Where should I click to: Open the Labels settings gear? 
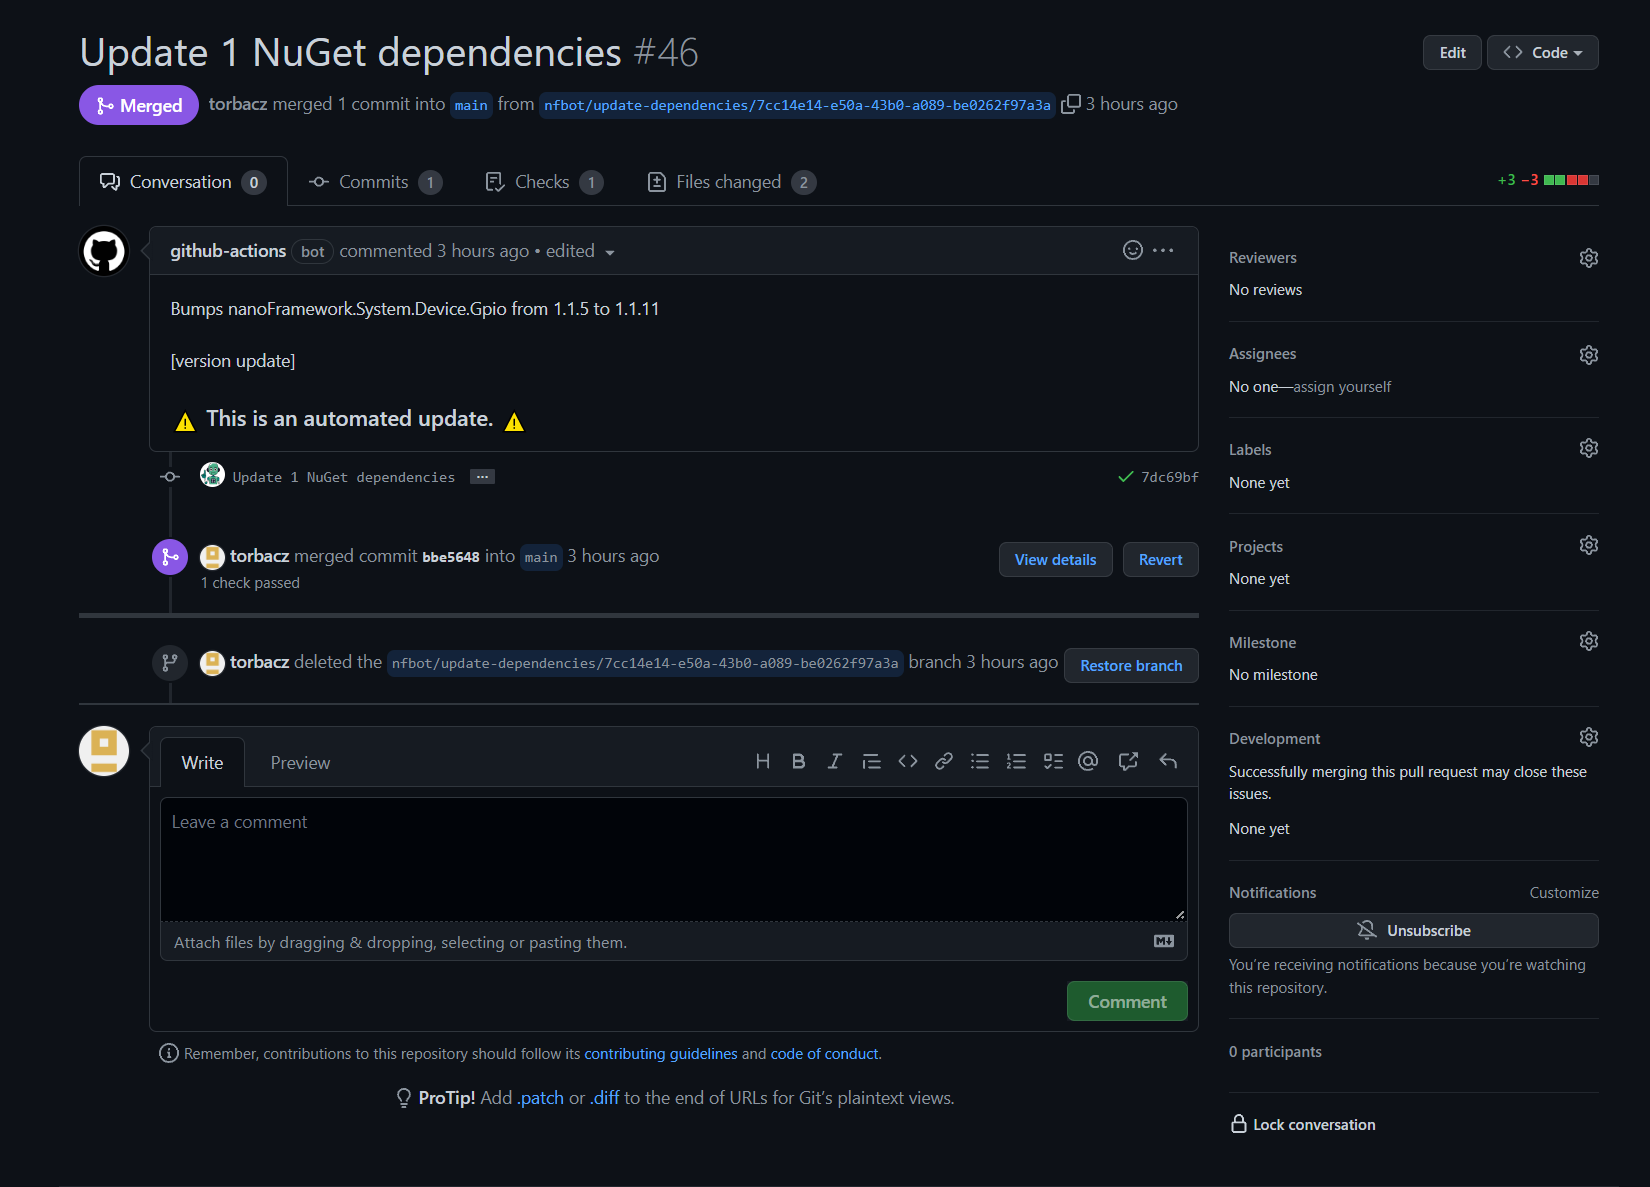pos(1588,447)
